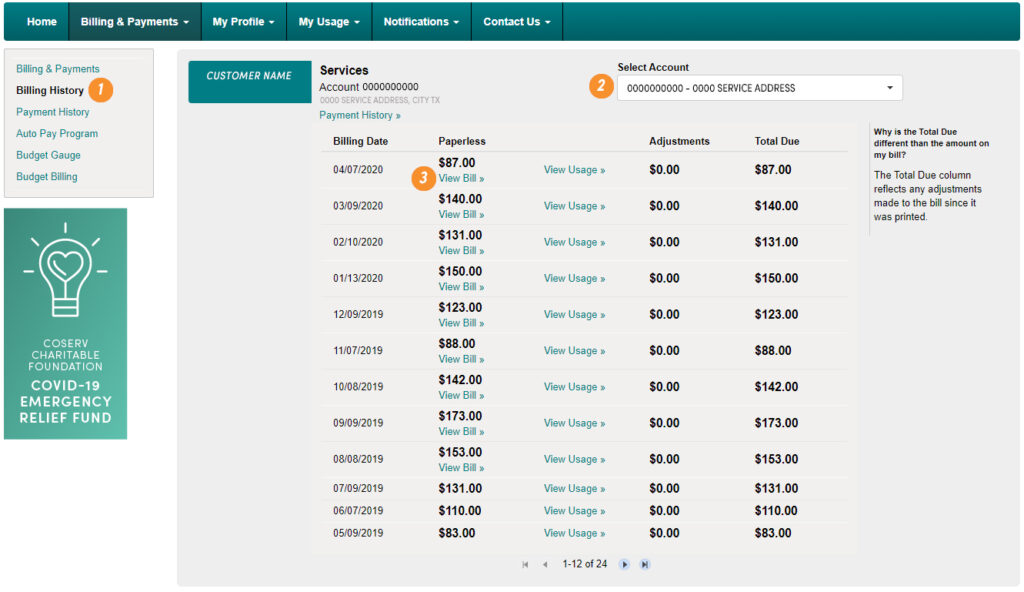
Task: Open the Contact Us menu
Action: [511, 21]
